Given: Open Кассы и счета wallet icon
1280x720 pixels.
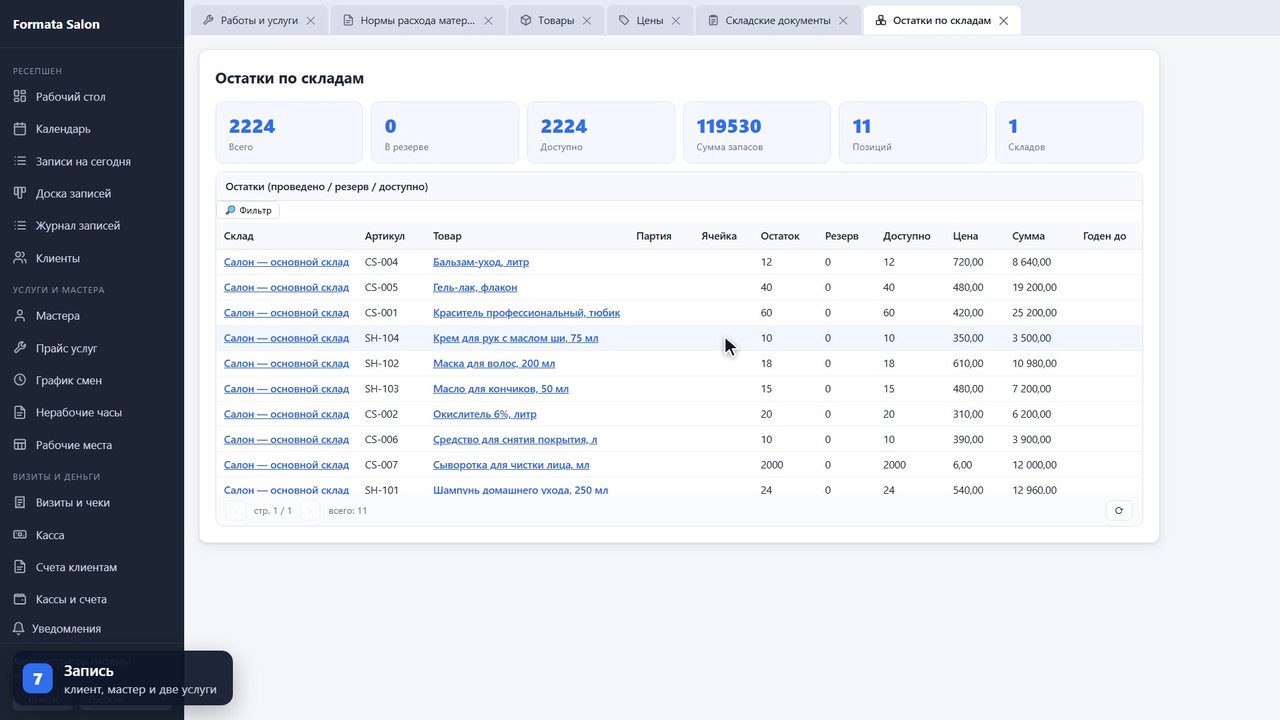Looking at the screenshot, I should point(19,599).
